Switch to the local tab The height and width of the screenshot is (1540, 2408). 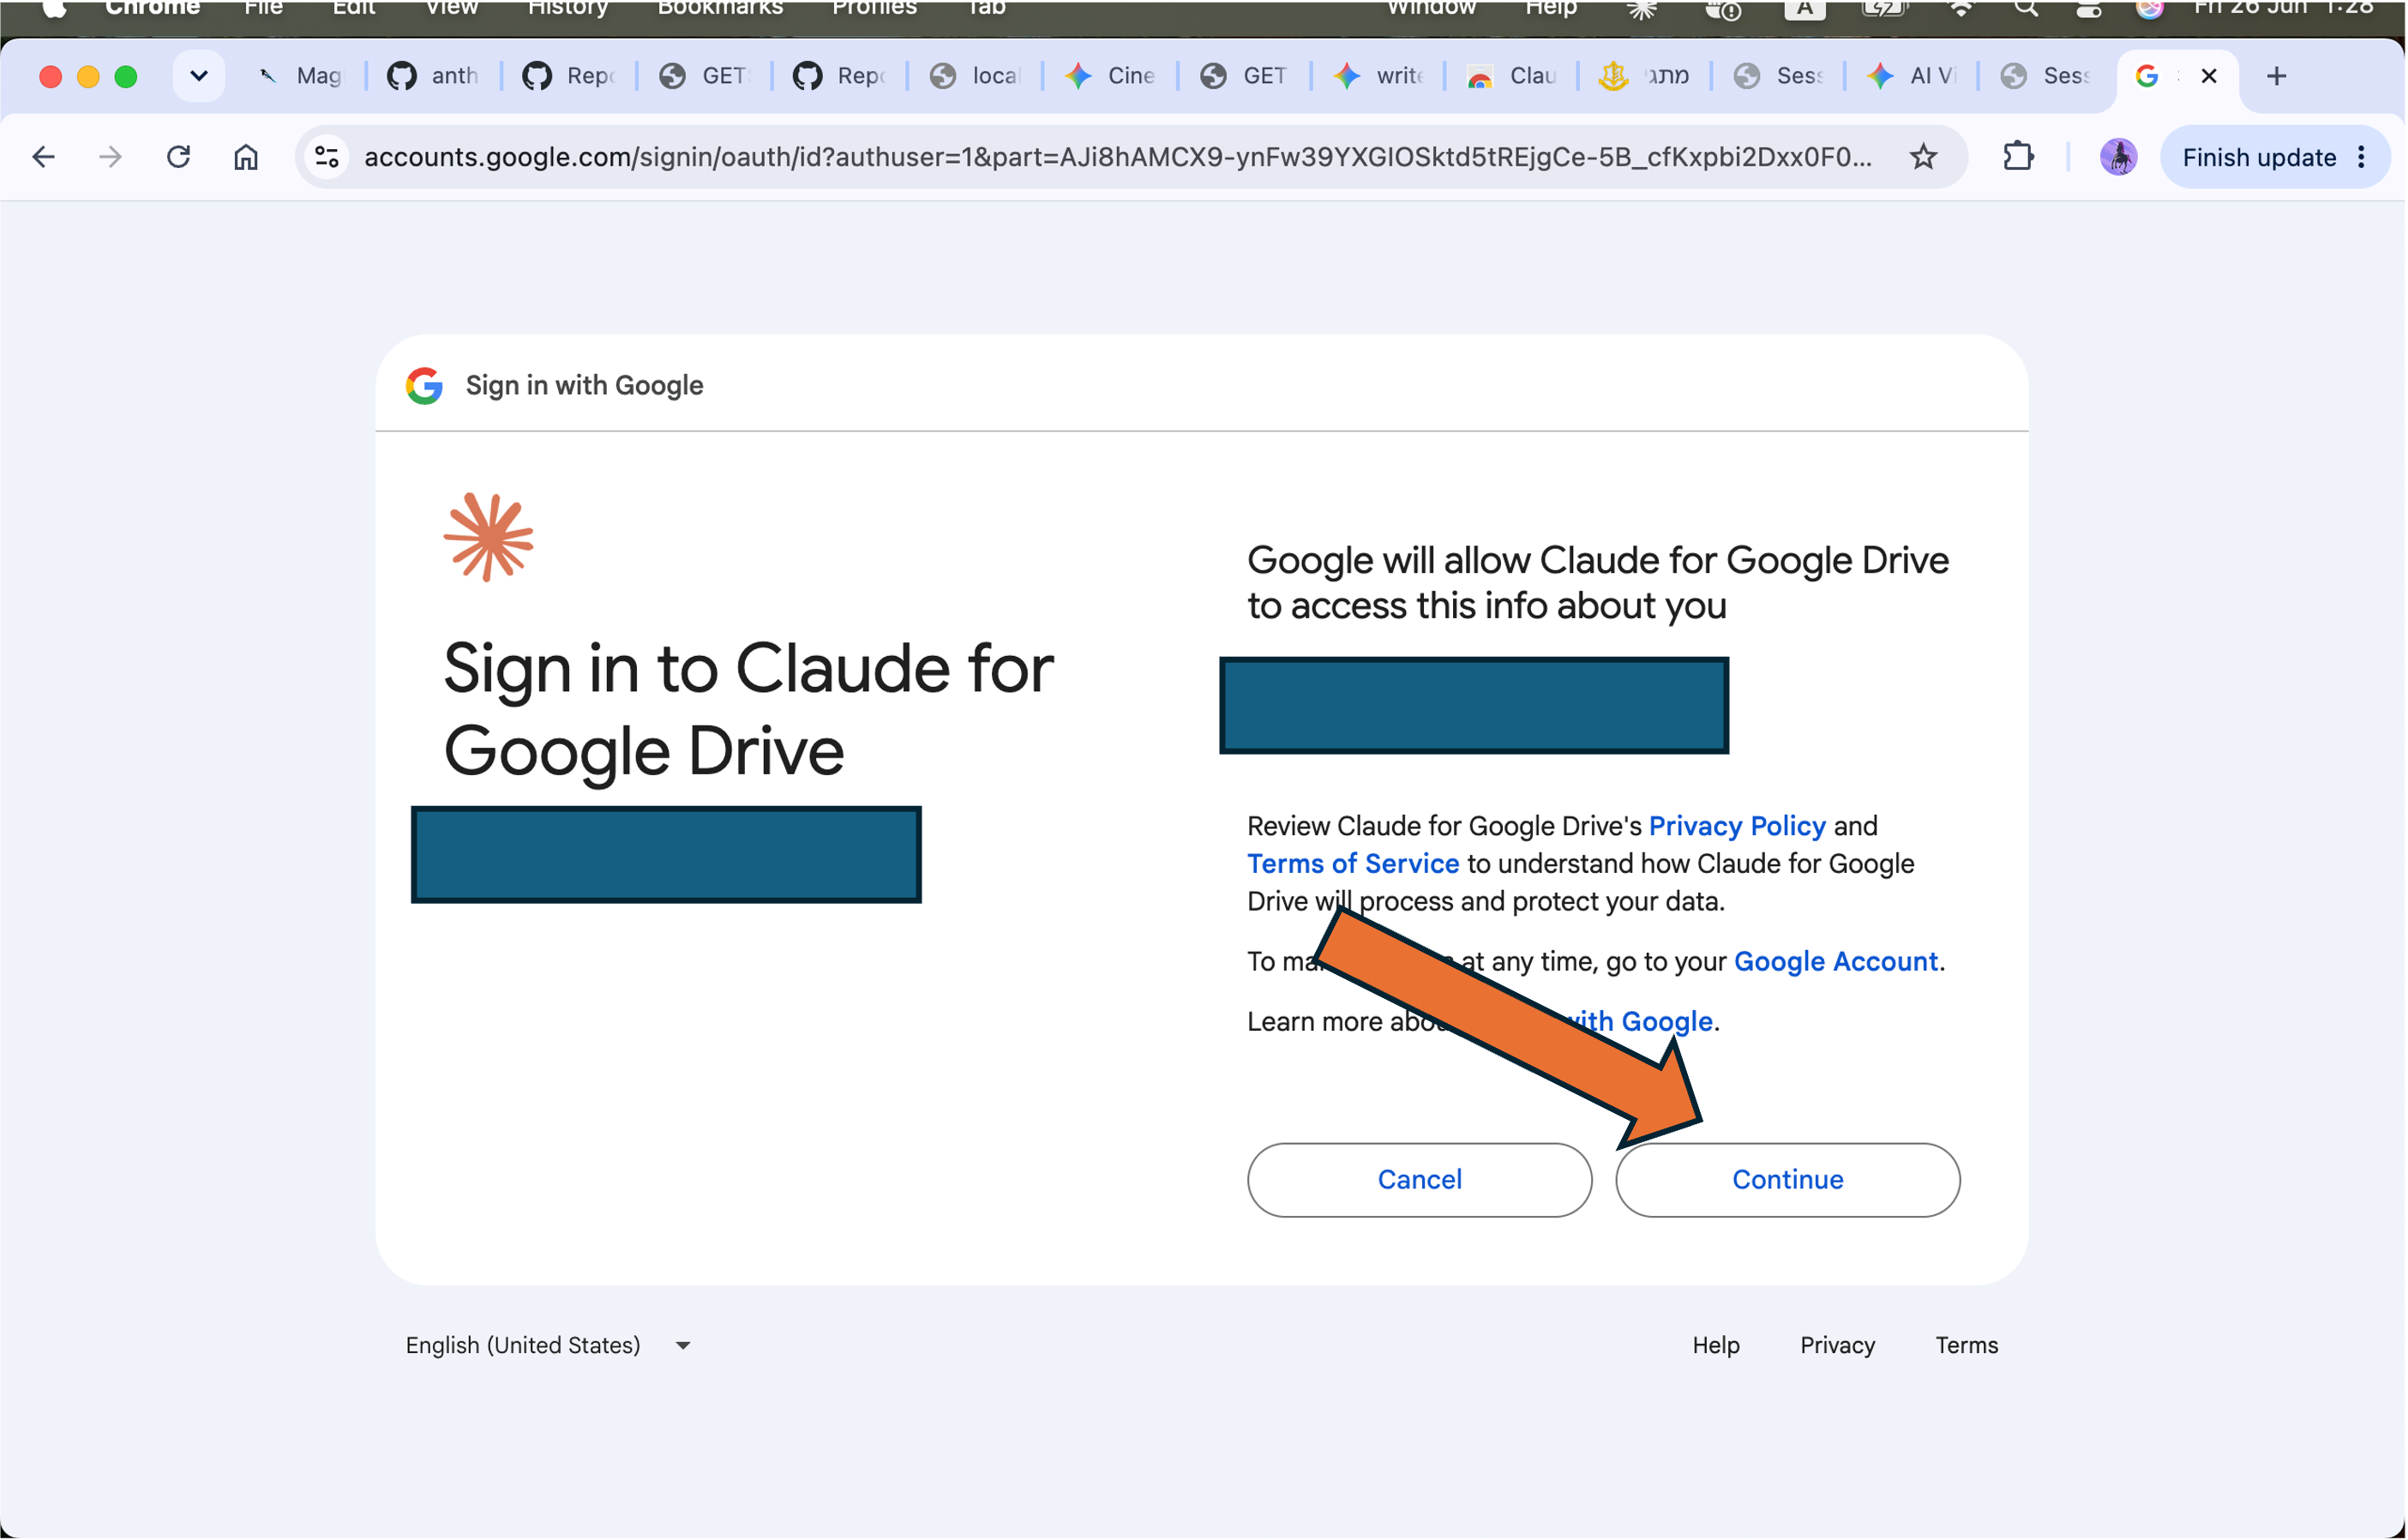(974, 76)
